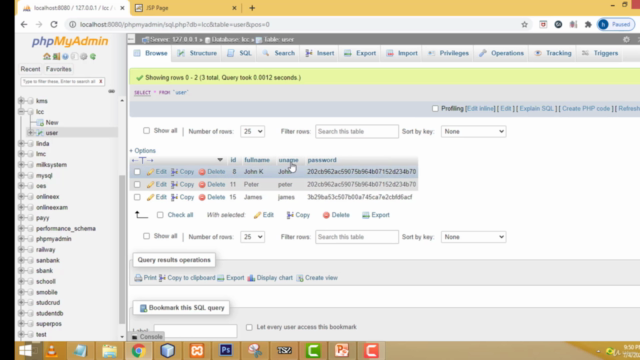The height and width of the screenshot is (360, 640).
Task: Enable the Profiling checkbox
Action: (435, 109)
